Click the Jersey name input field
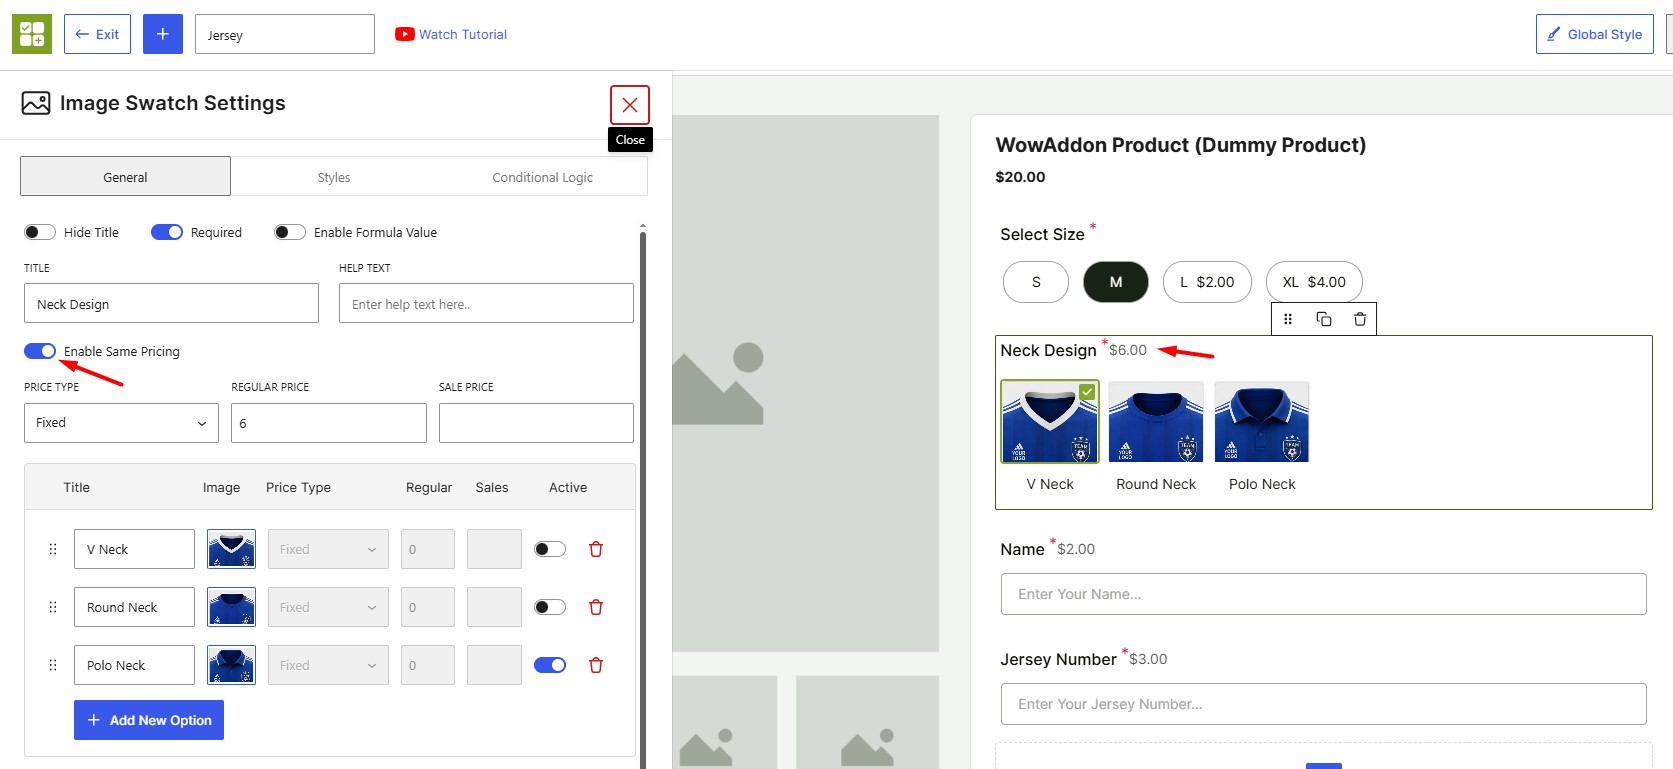The image size is (1673, 769). (x=285, y=34)
